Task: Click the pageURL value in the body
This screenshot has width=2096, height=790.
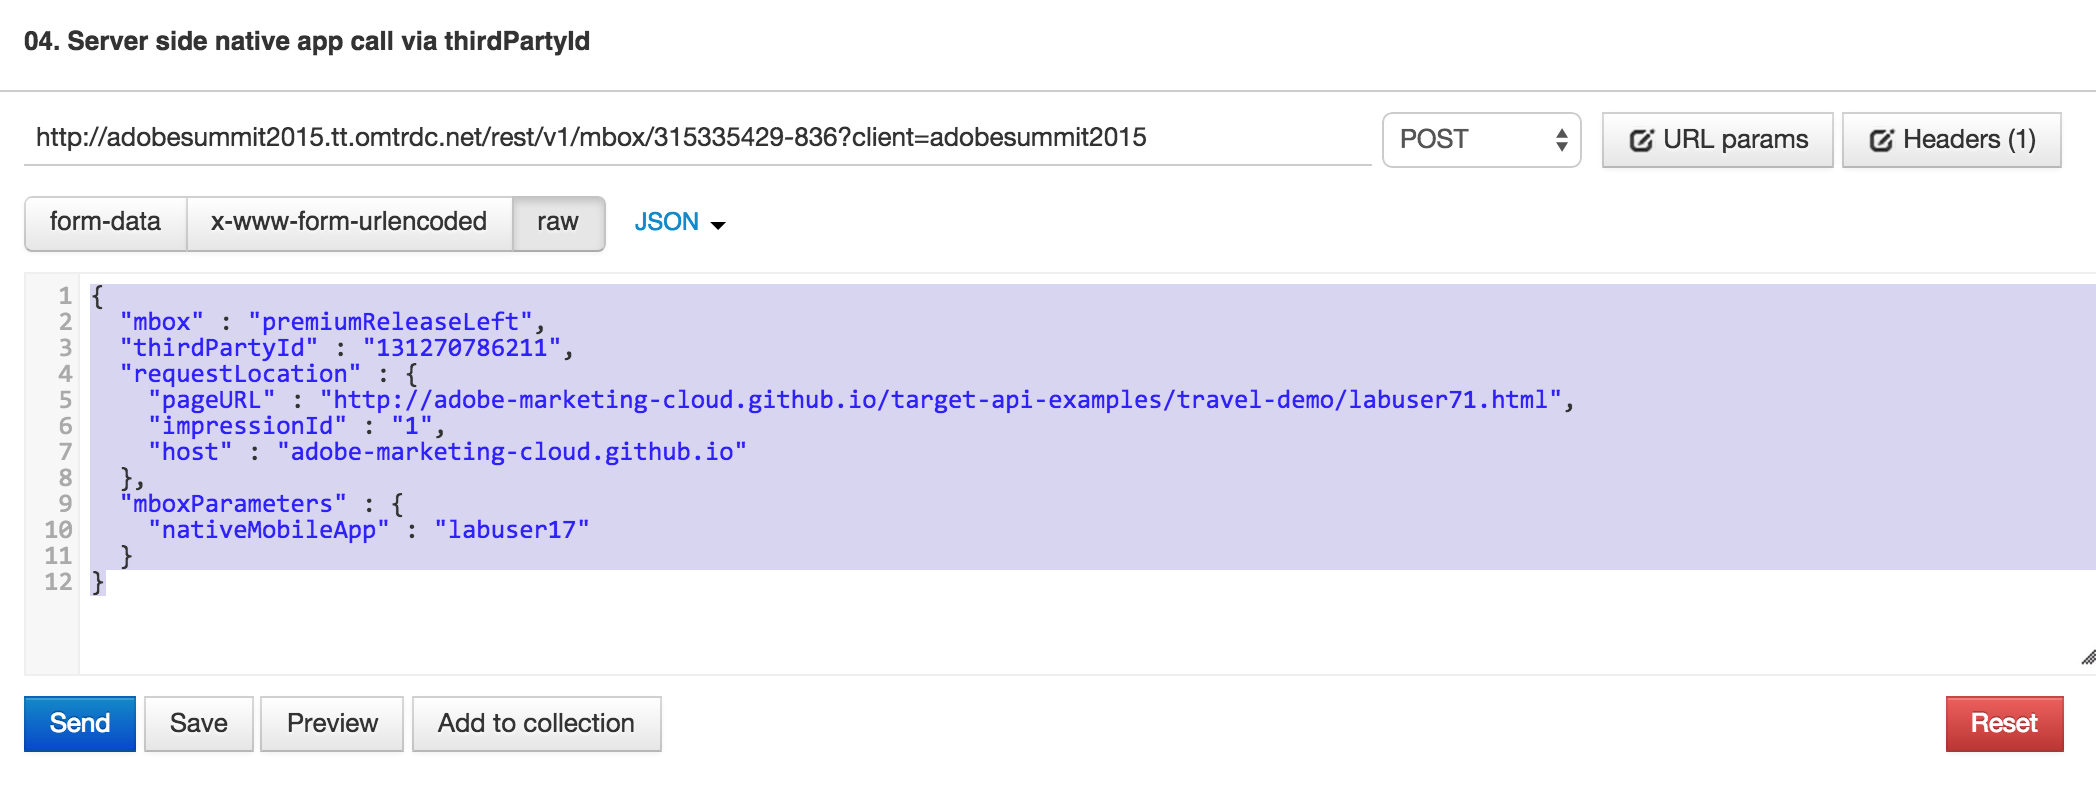Action: (940, 400)
